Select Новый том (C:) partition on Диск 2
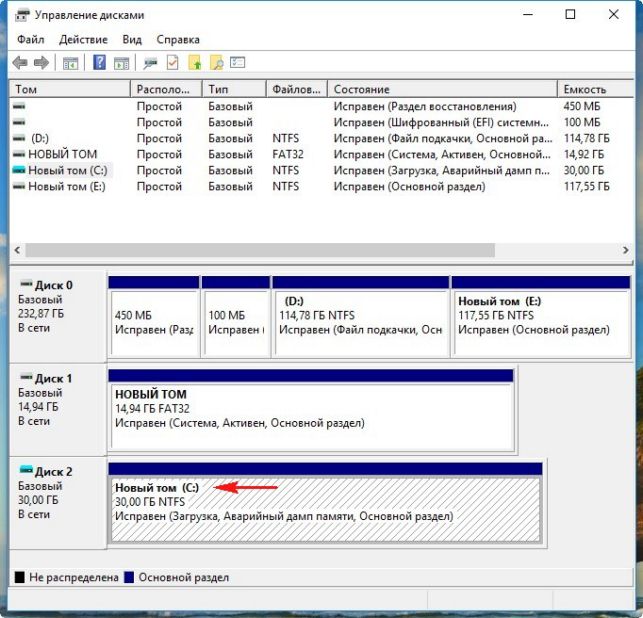The height and width of the screenshot is (618, 643). pos(326,503)
